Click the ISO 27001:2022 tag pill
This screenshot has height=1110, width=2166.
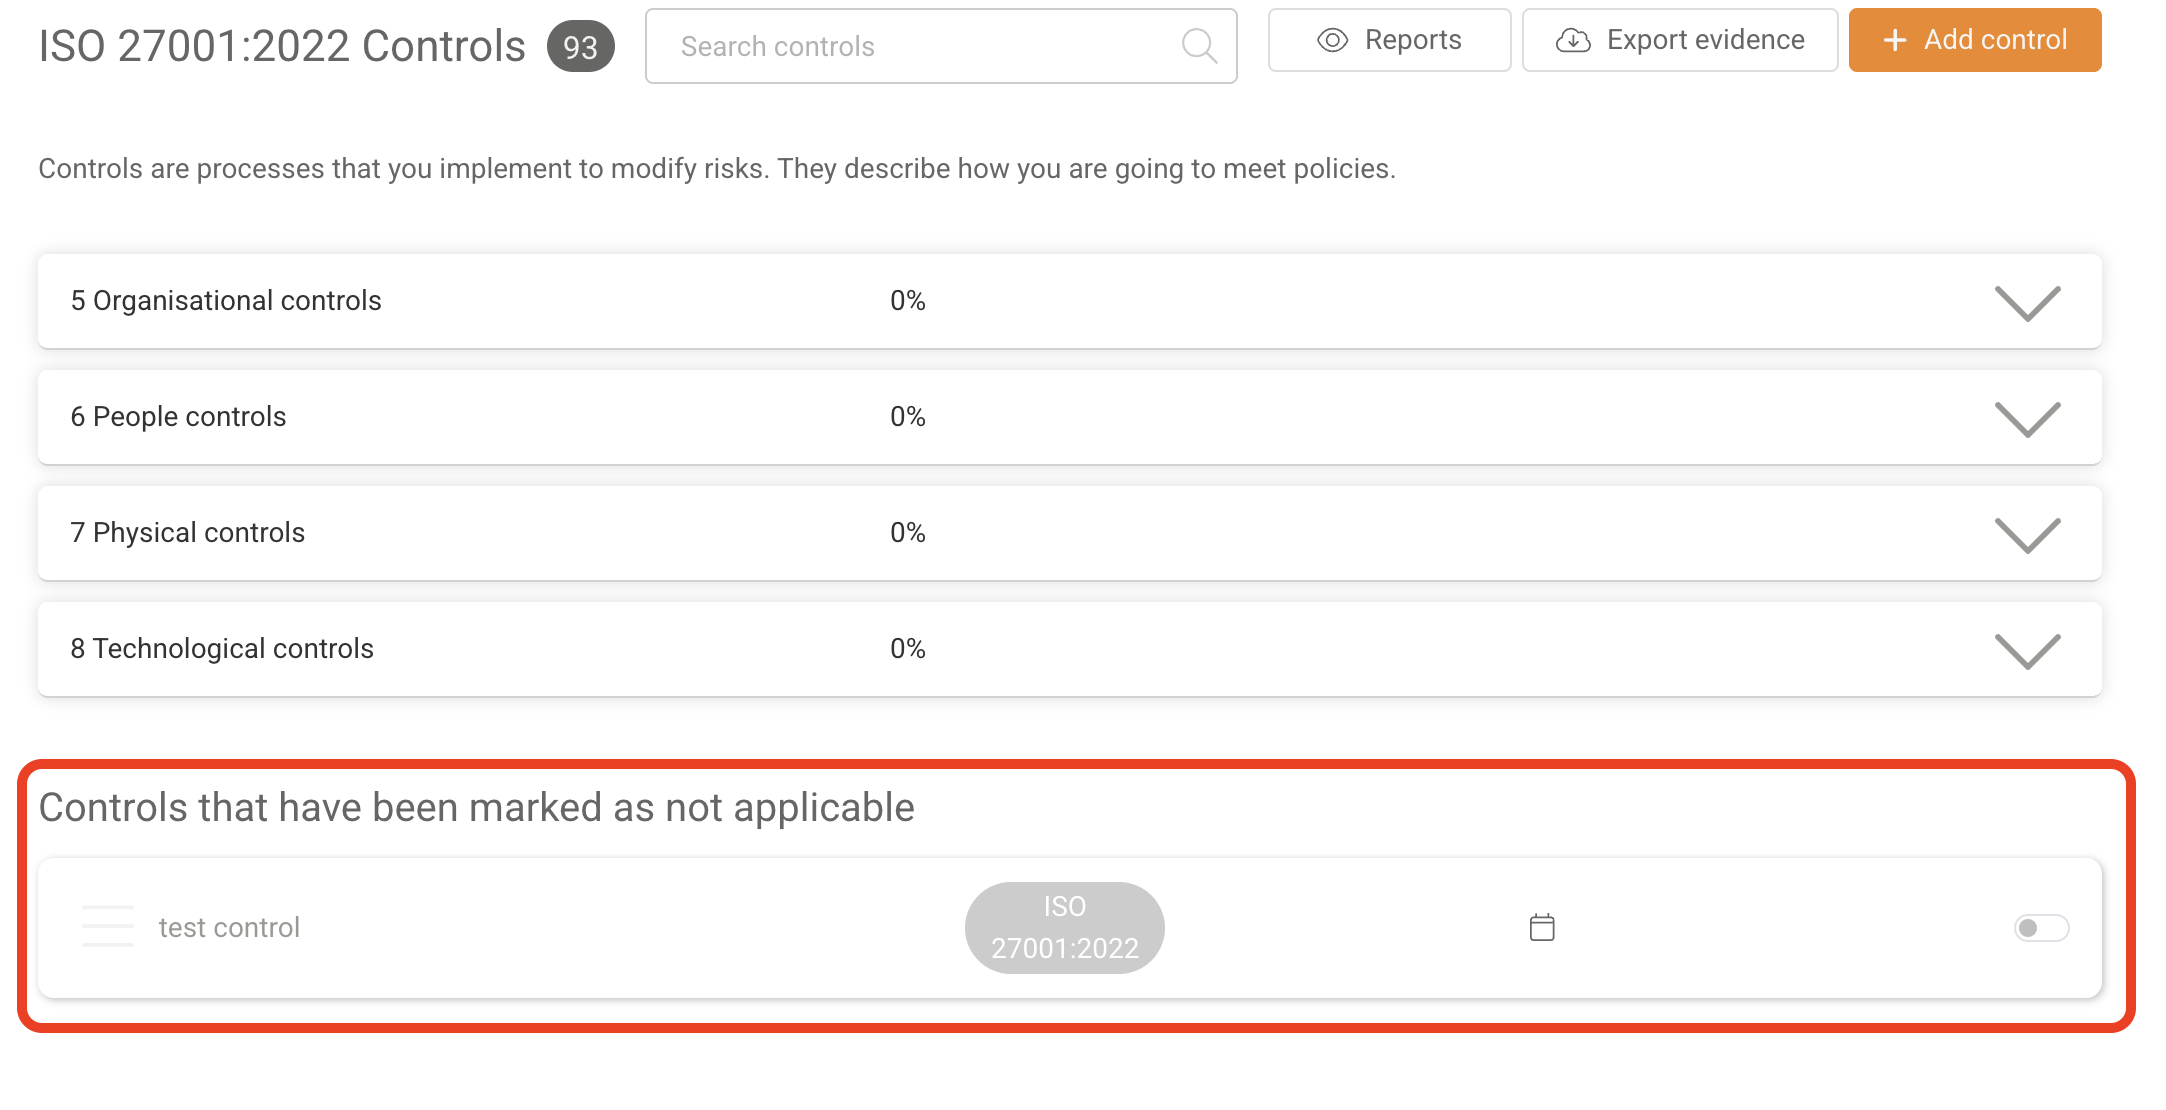click(x=1064, y=928)
